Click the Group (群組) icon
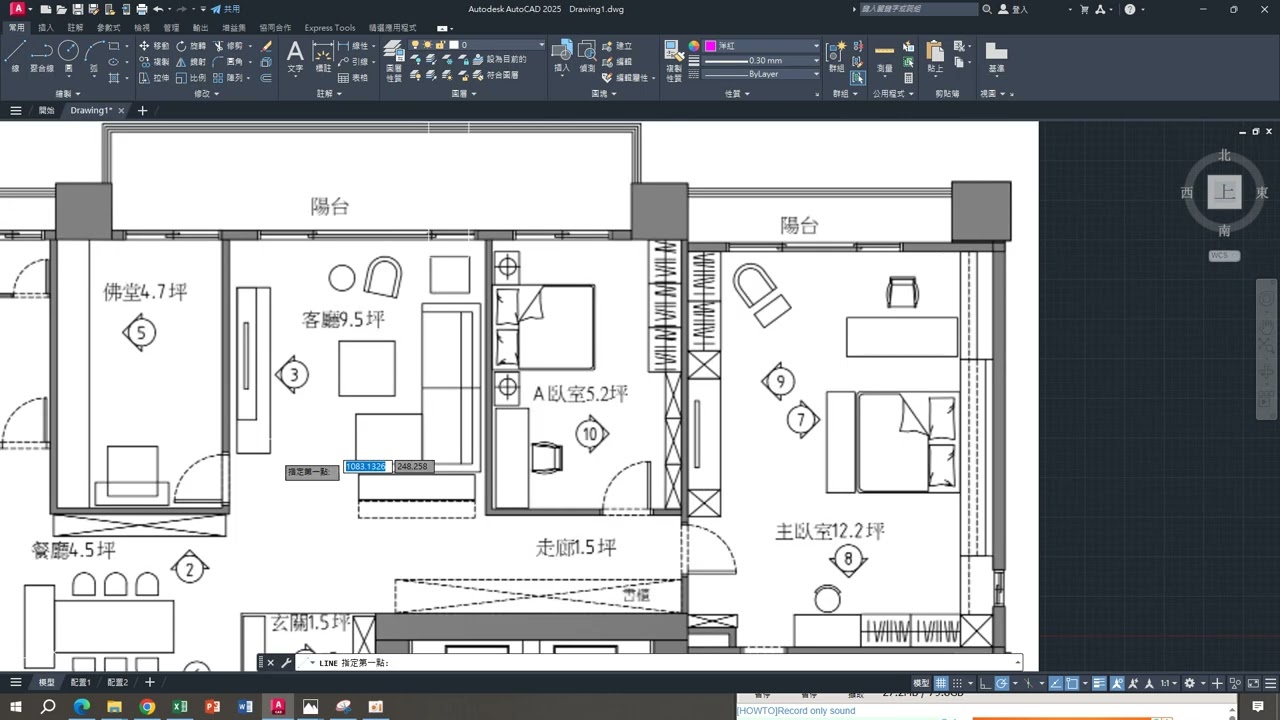 tap(837, 55)
